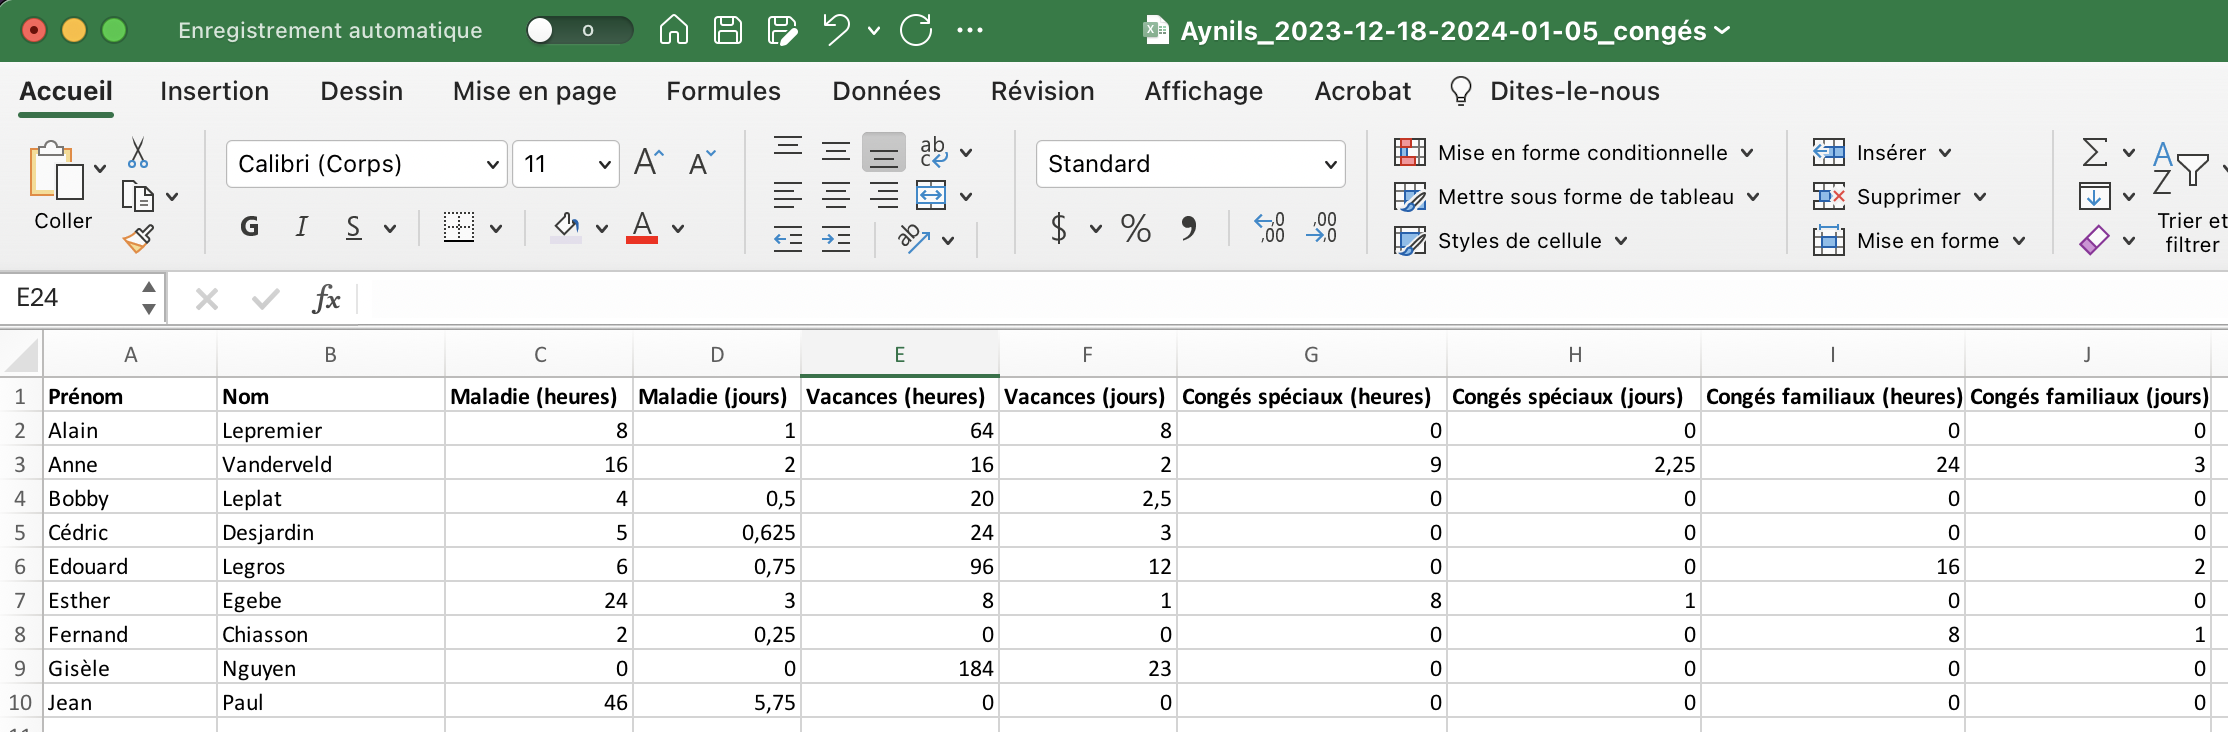Image resolution: width=2228 pixels, height=732 pixels.
Task: Open the Formules tab
Action: tap(723, 91)
